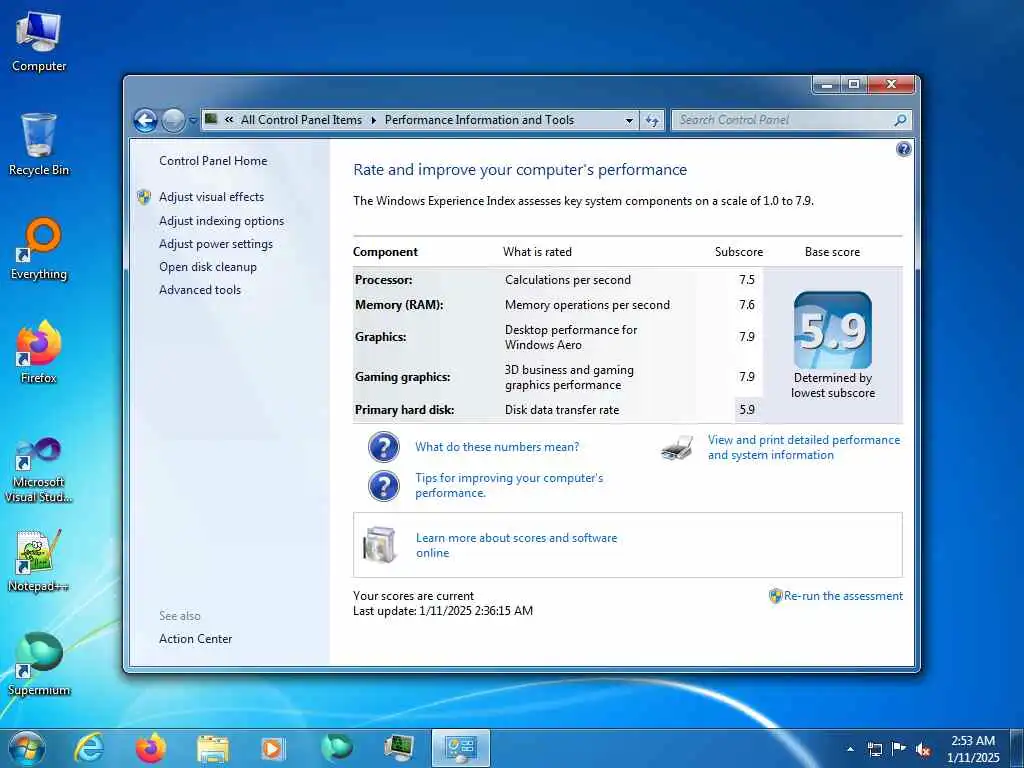This screenshot has width=1024, height=768.
Task: Open Supermium from the taskbar
Action: pos(337,748)
